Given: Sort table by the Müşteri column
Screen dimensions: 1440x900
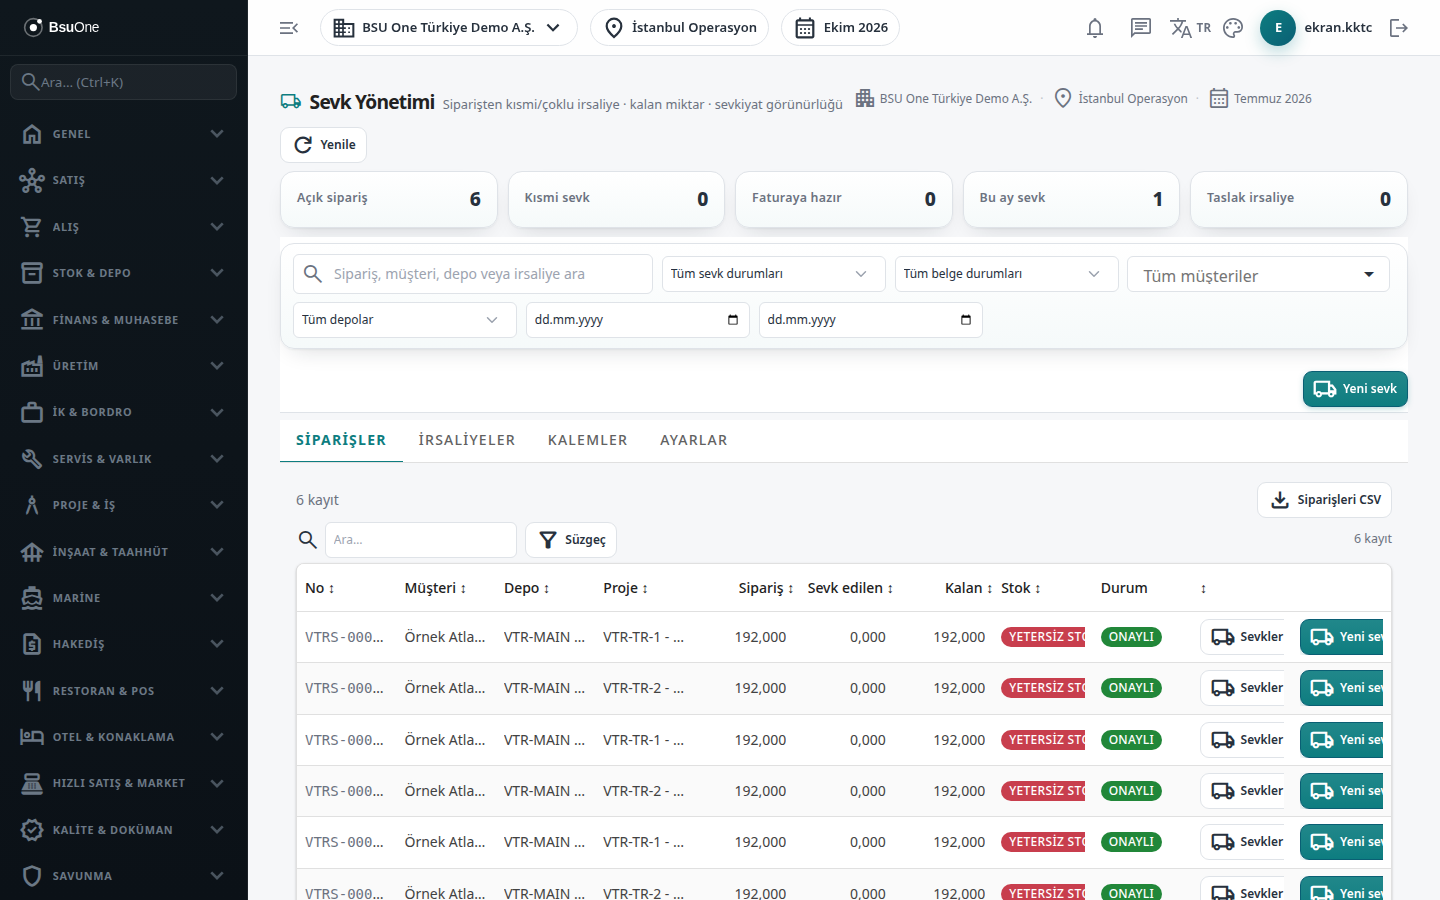Looking at the screenshot, I should click(435, 588).
